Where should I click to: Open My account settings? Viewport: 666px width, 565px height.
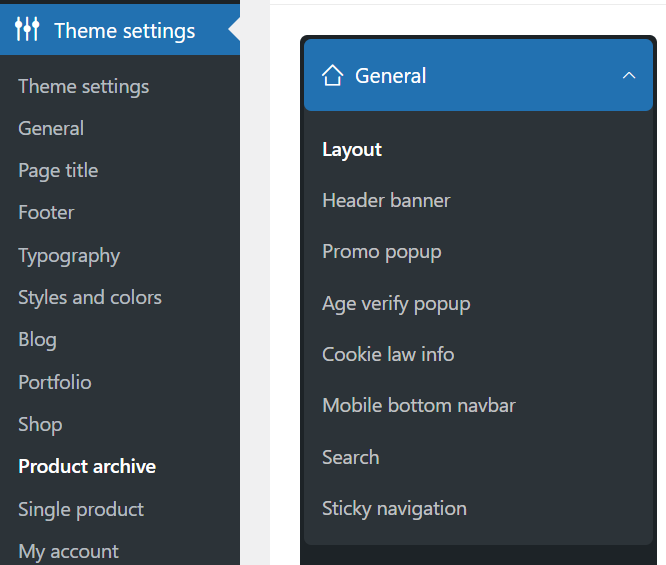click(x=68, y=551)
